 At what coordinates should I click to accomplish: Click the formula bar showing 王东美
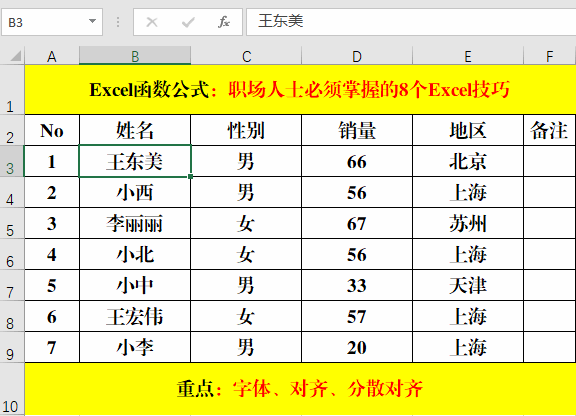point(411,22)
